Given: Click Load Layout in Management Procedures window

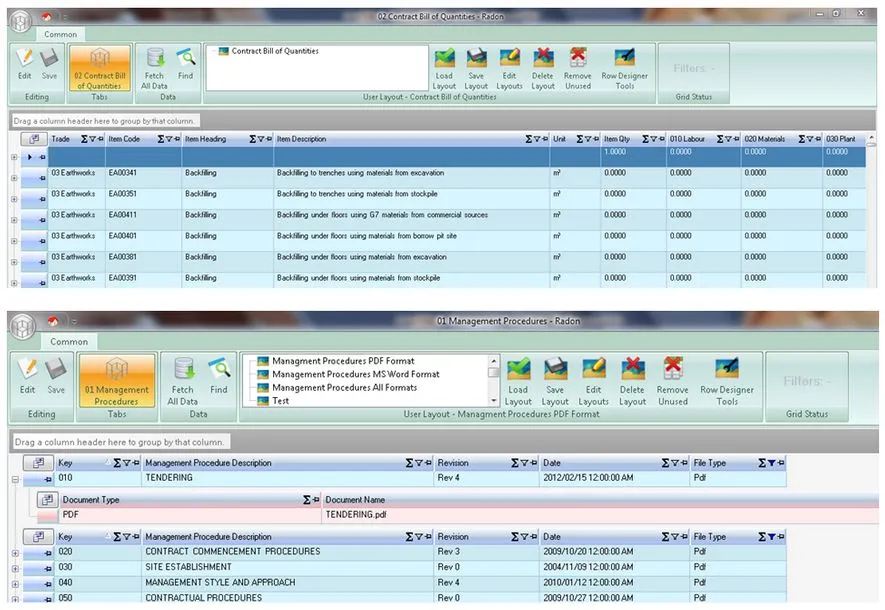Looking at the screenshot, I should (x=518, y=381).
